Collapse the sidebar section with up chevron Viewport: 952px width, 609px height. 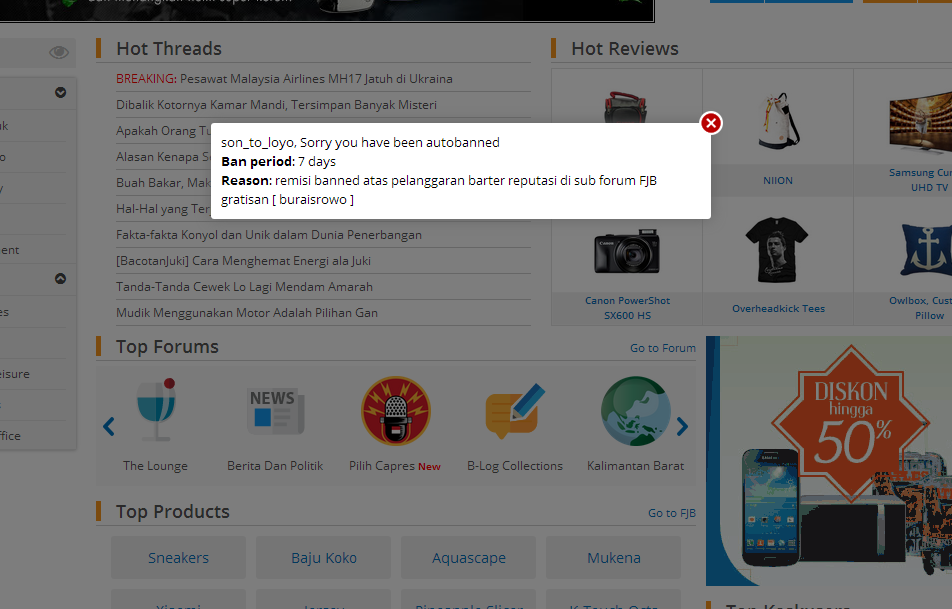point(60,279)
